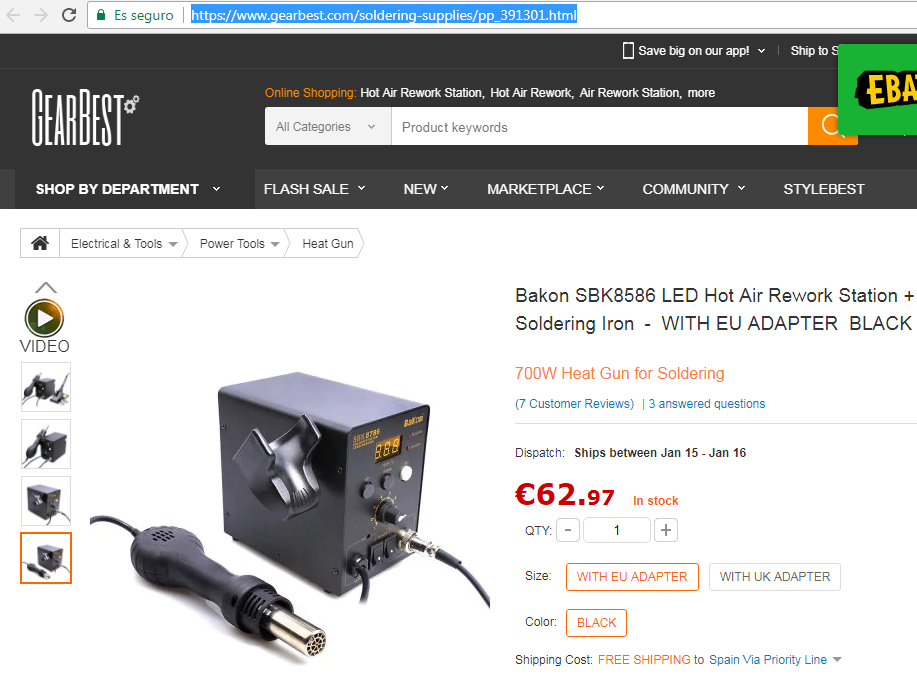Screen dimensions: 917x677
Task: Increase quantity with the plus button
Action: 666,530
